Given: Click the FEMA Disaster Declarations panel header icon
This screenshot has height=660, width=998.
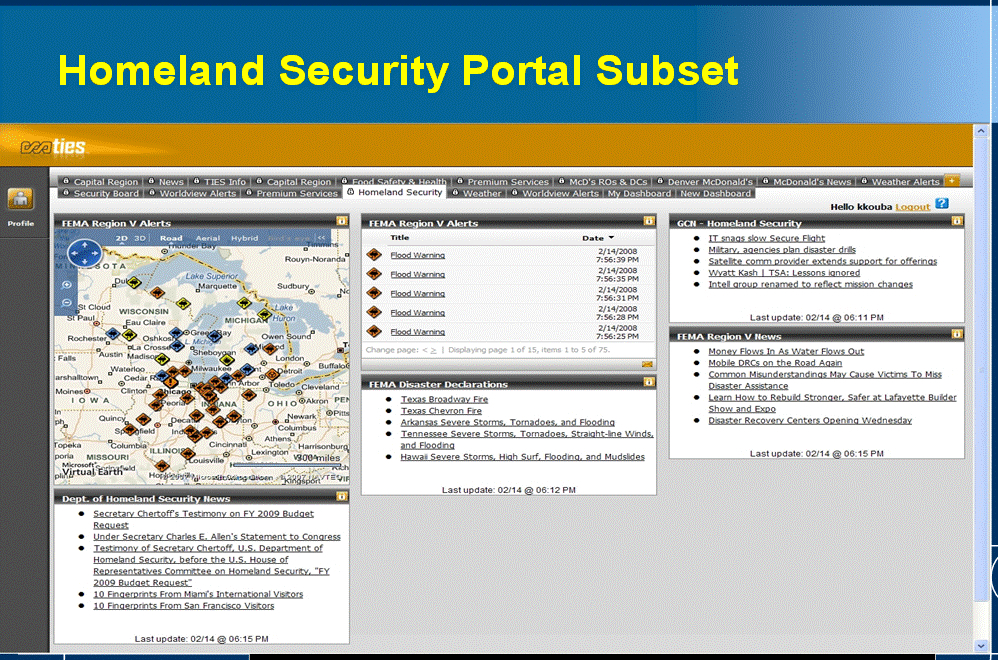Looking at the screenshot, I should pyautogui.click(x=649, y=382).
